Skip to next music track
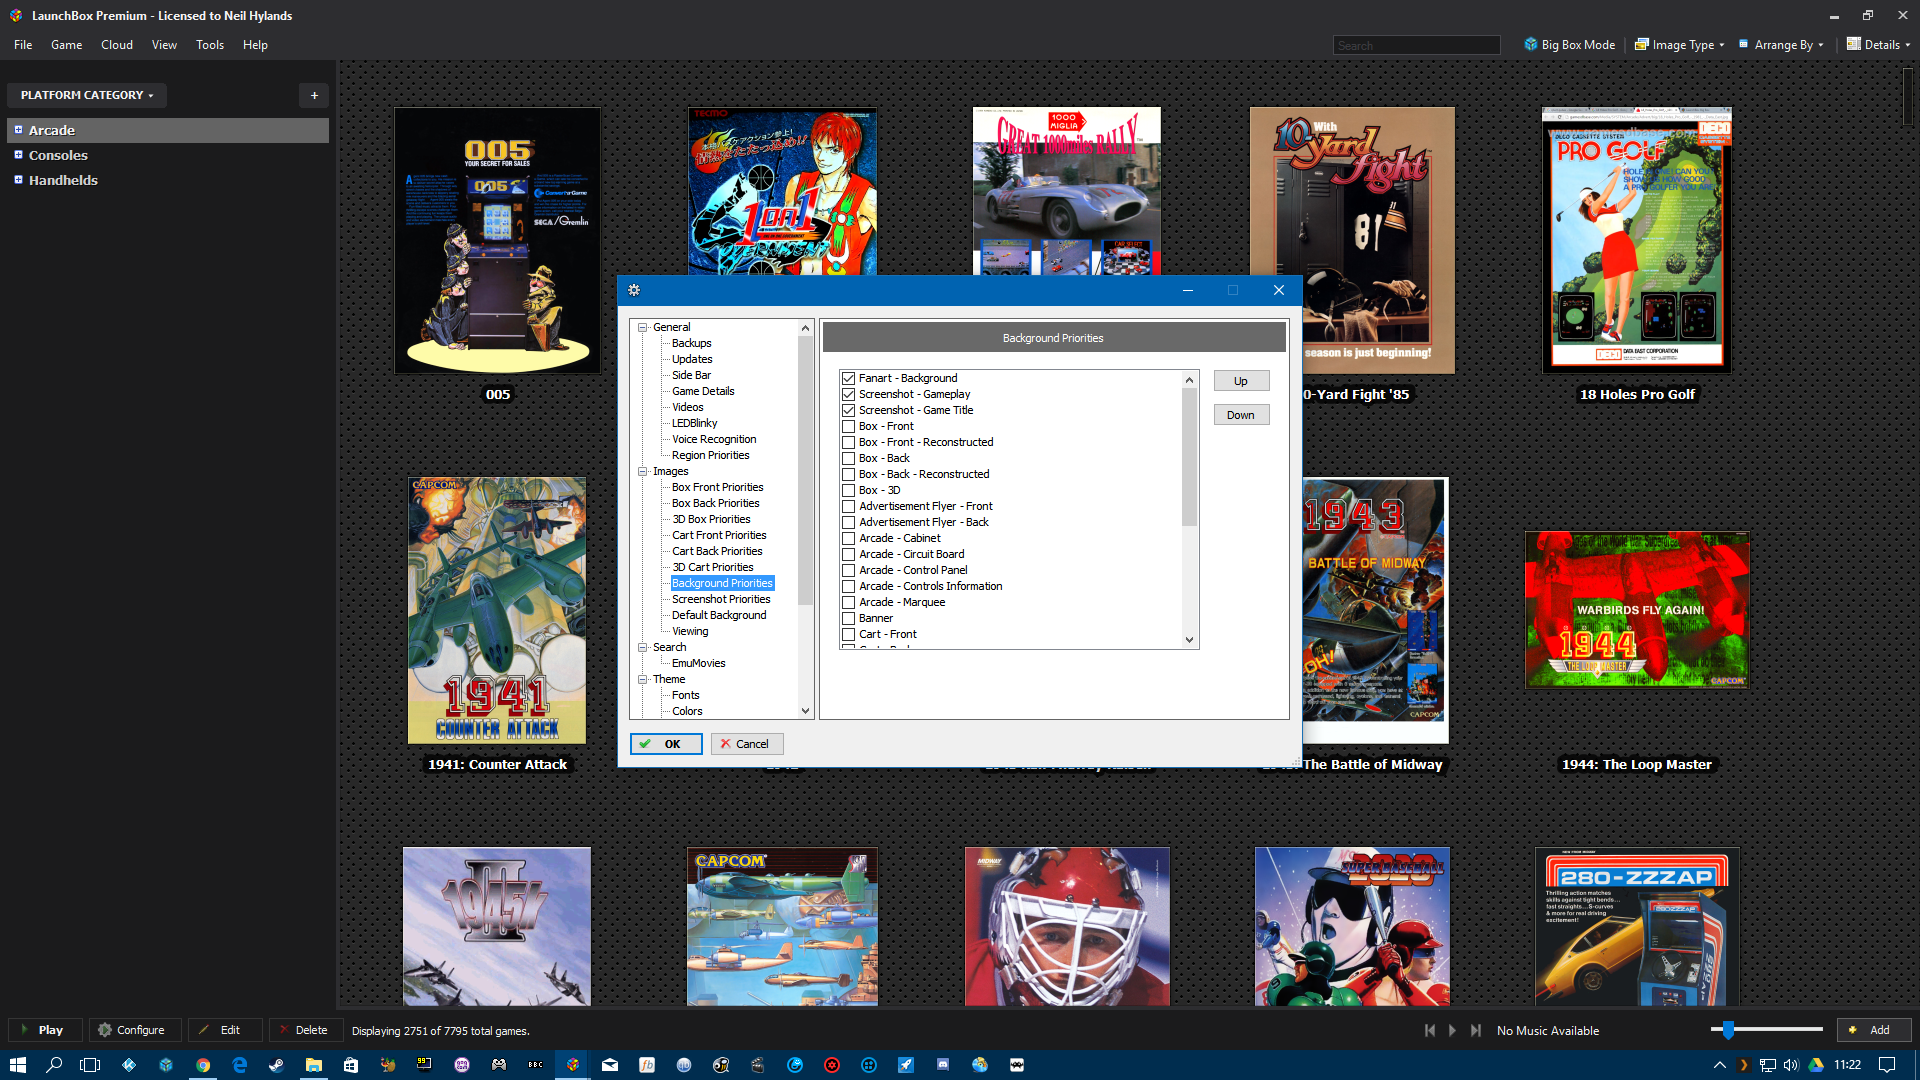This screenshot has height=1080, width=1920. 1476,1030
